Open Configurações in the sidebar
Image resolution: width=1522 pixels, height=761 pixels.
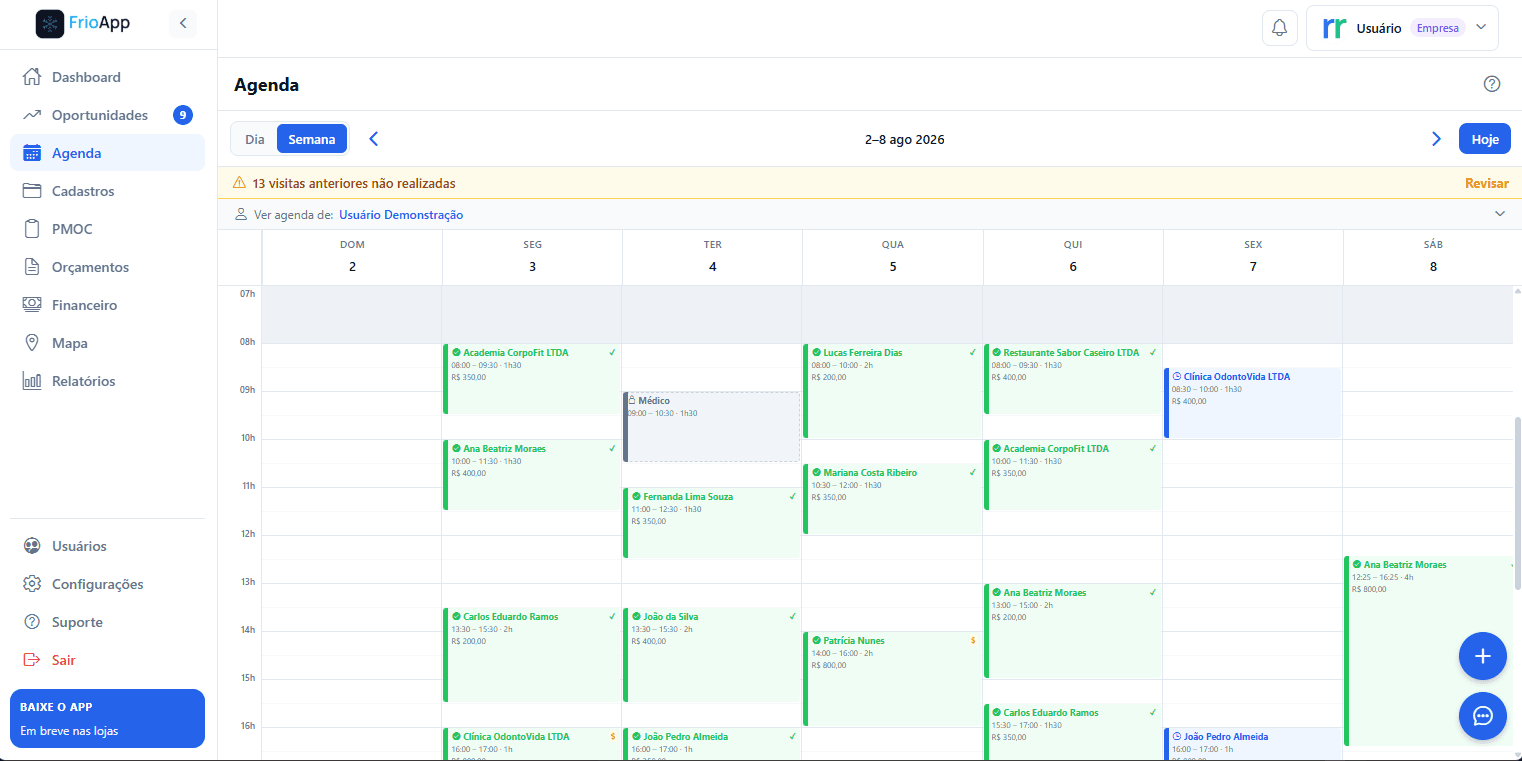tap(107, 584)
